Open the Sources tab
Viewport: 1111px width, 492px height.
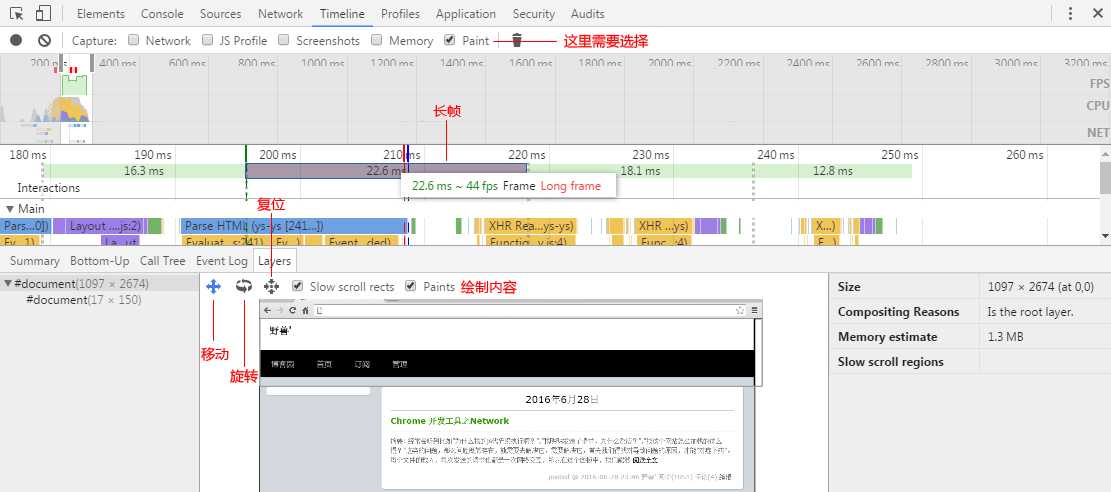[220, 13]
